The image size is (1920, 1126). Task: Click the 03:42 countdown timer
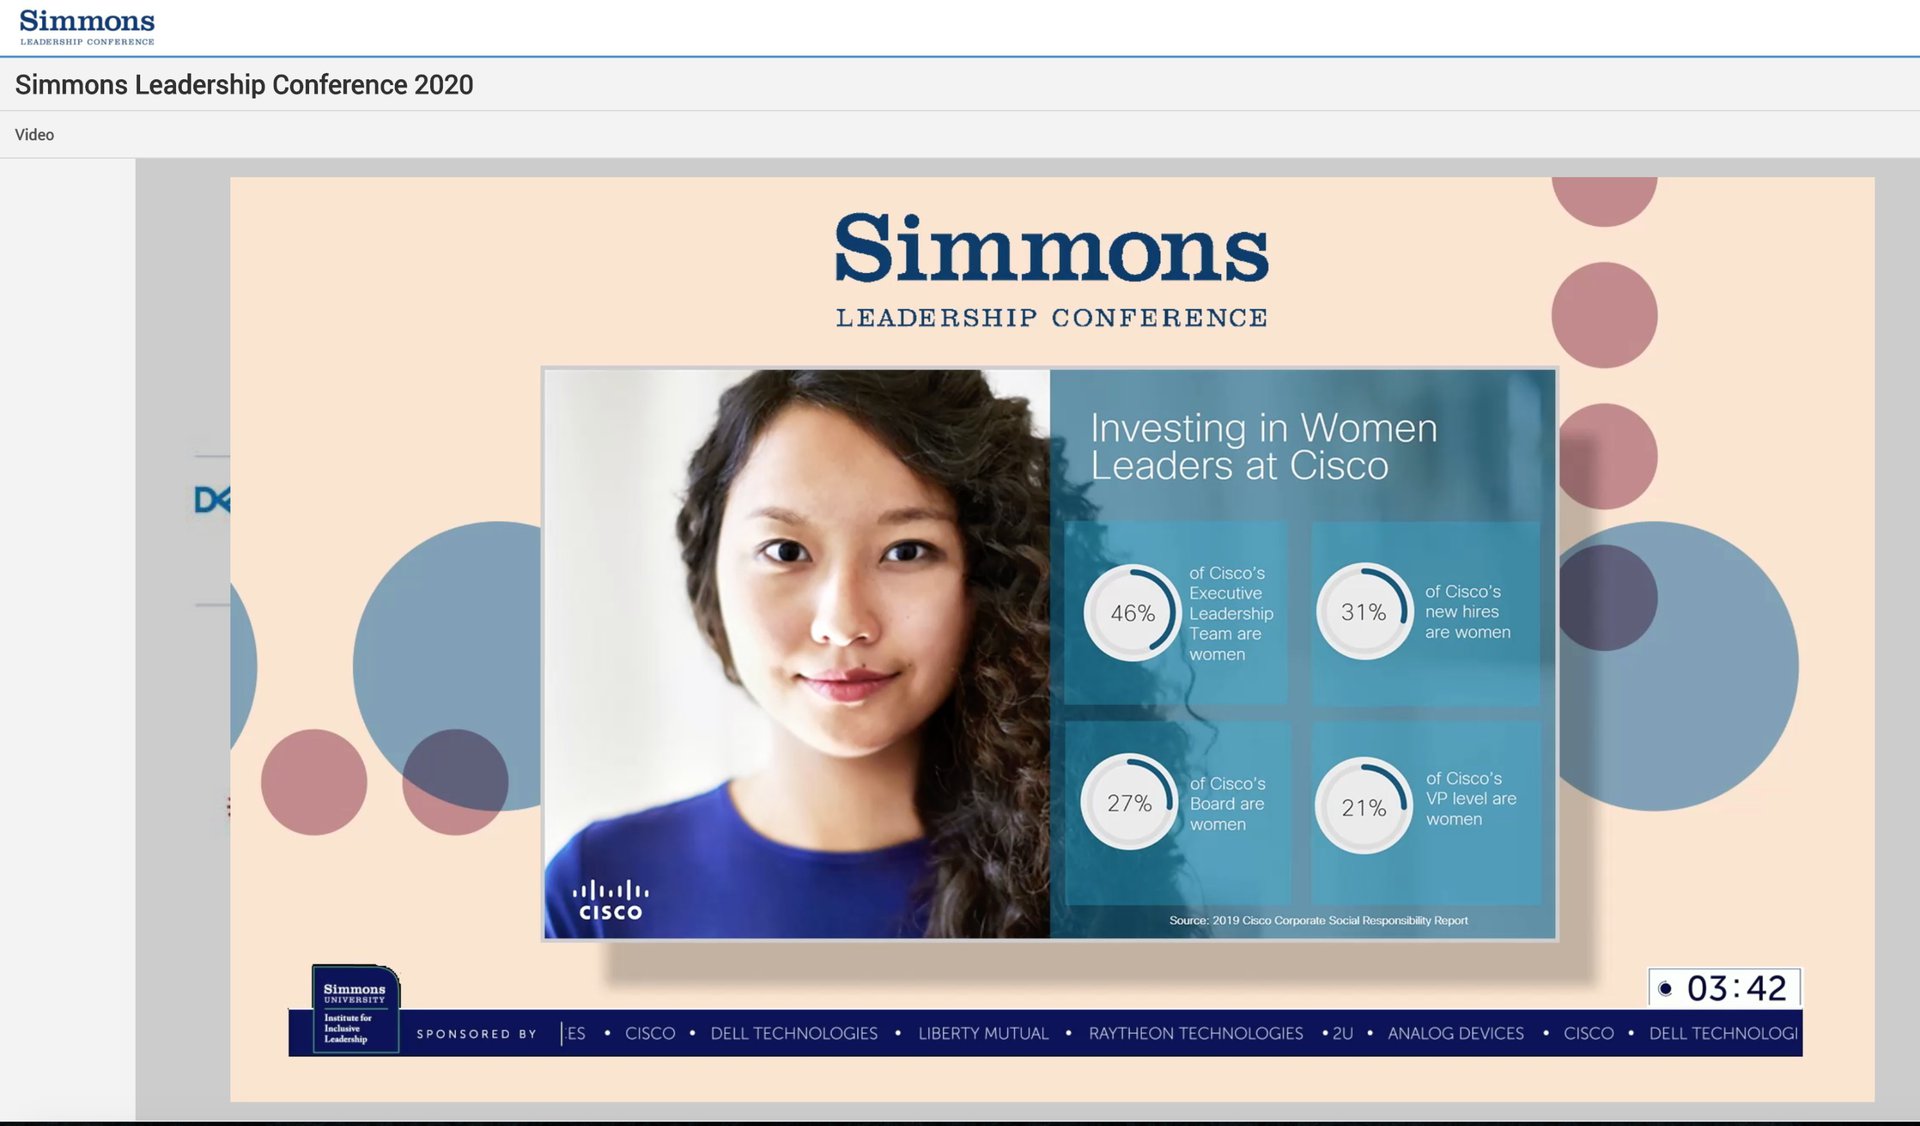(x=1724, y=988)
